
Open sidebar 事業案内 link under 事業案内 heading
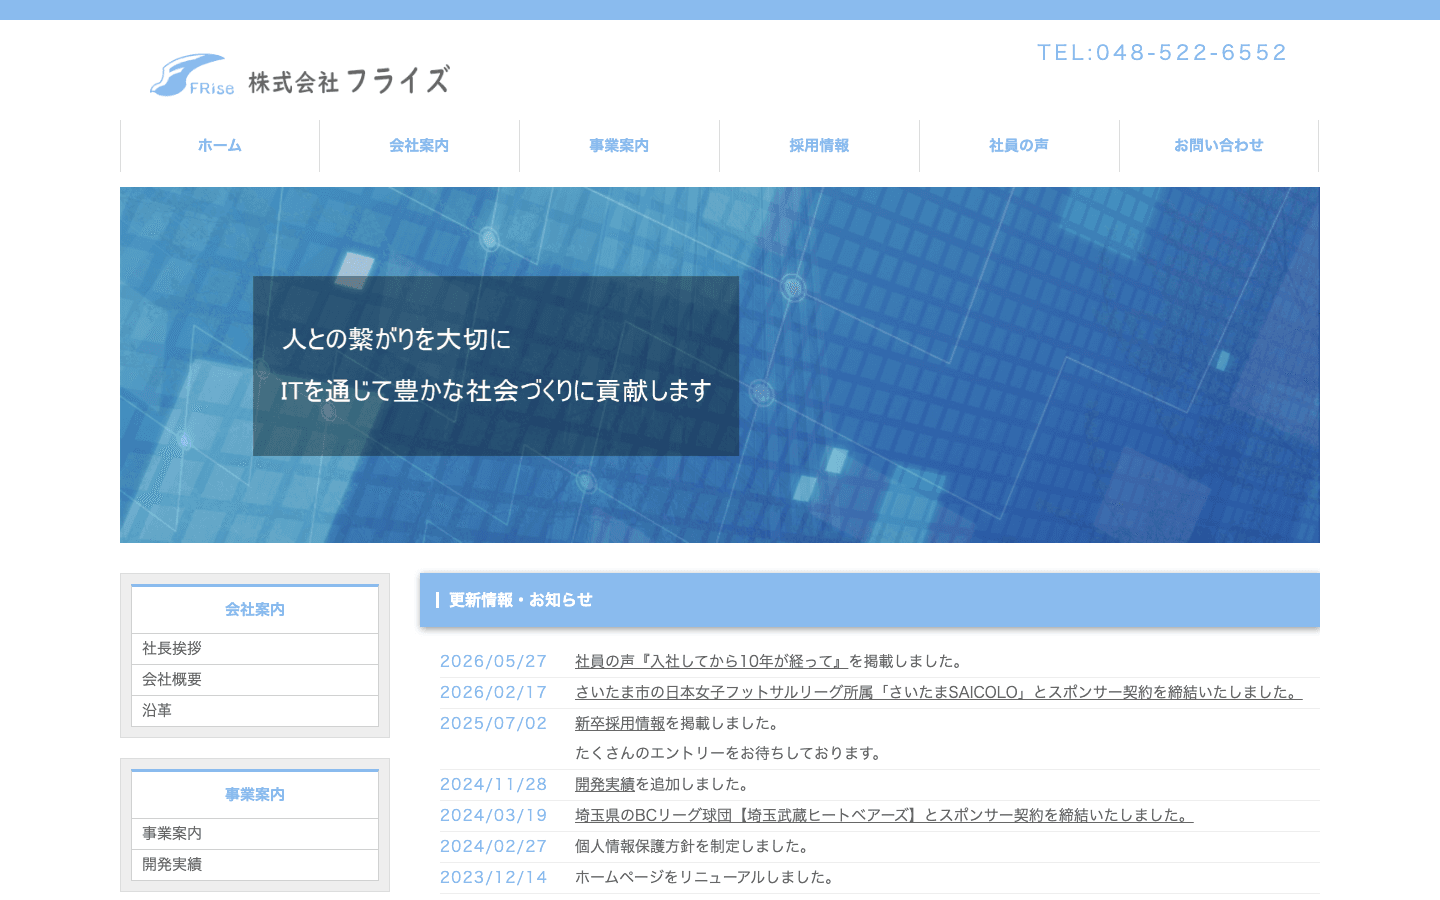(255, 833)
